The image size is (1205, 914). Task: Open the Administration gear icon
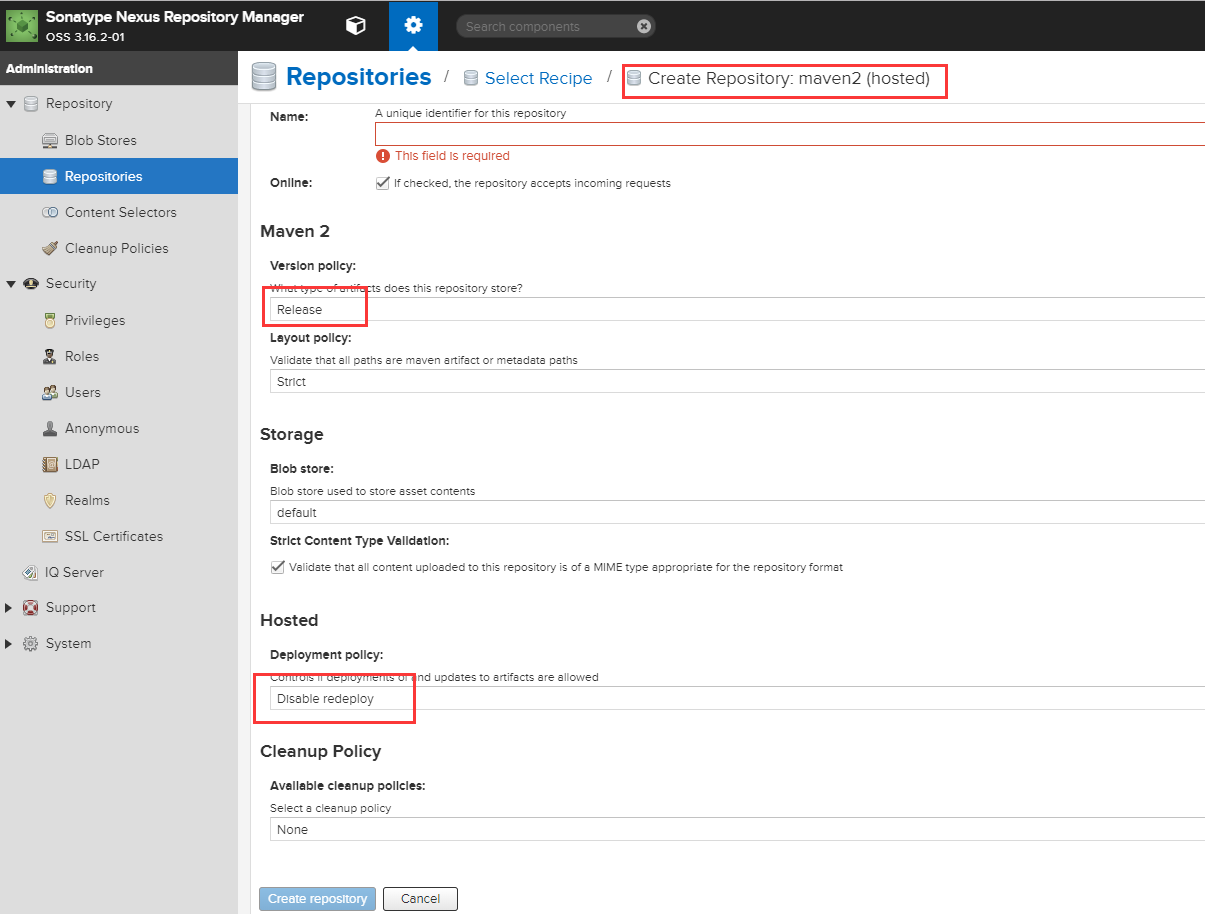point(413,26)
